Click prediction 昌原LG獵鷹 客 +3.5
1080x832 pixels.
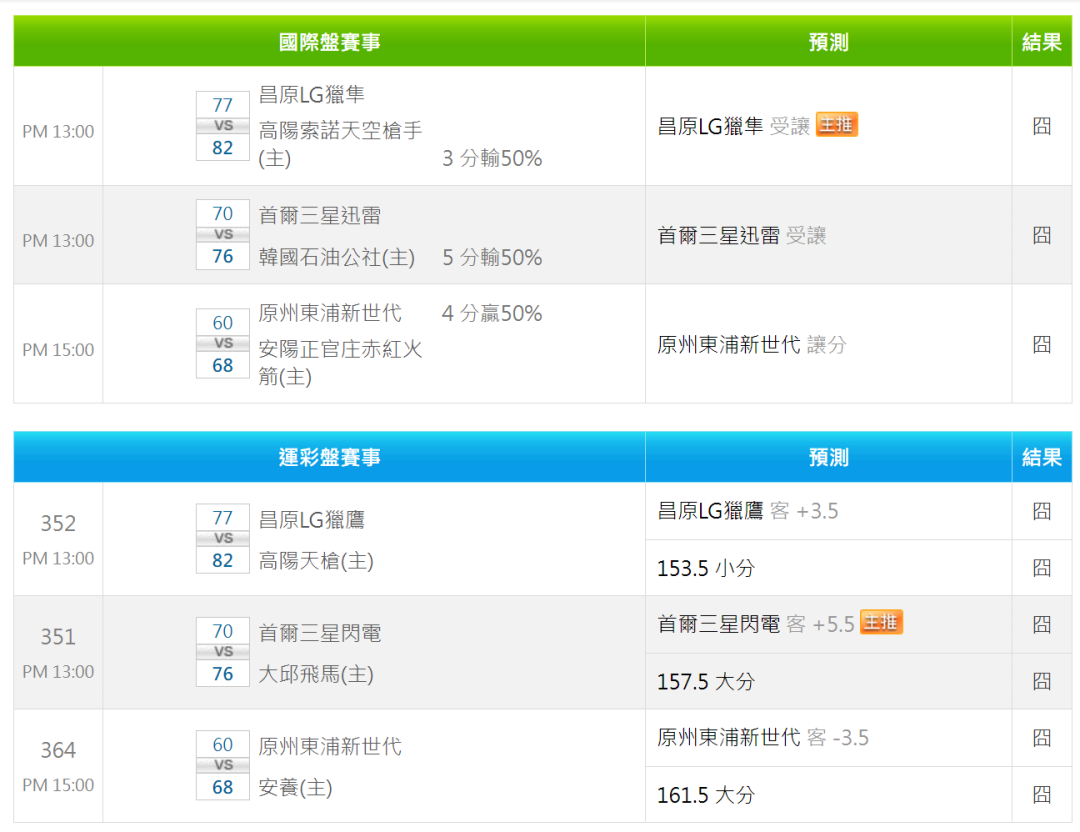click(x=748, y=511)
